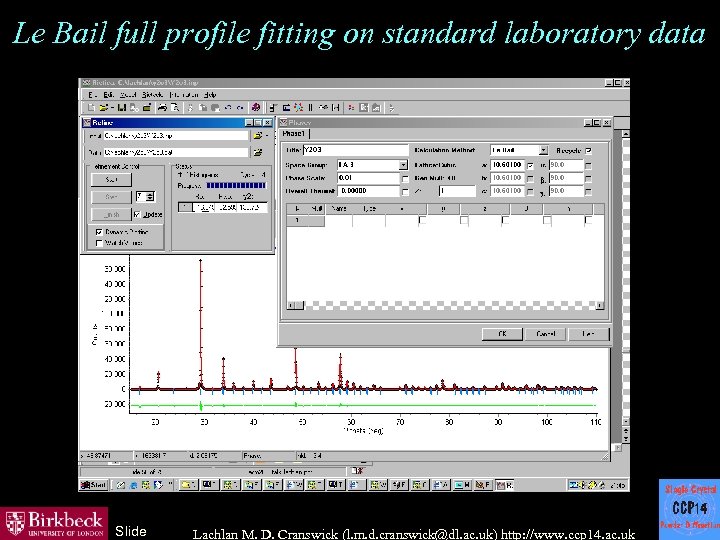Click Cancel in the Phases window
Image resolution: width=720 pixels, height=540 pixels.
pos(546,334)
